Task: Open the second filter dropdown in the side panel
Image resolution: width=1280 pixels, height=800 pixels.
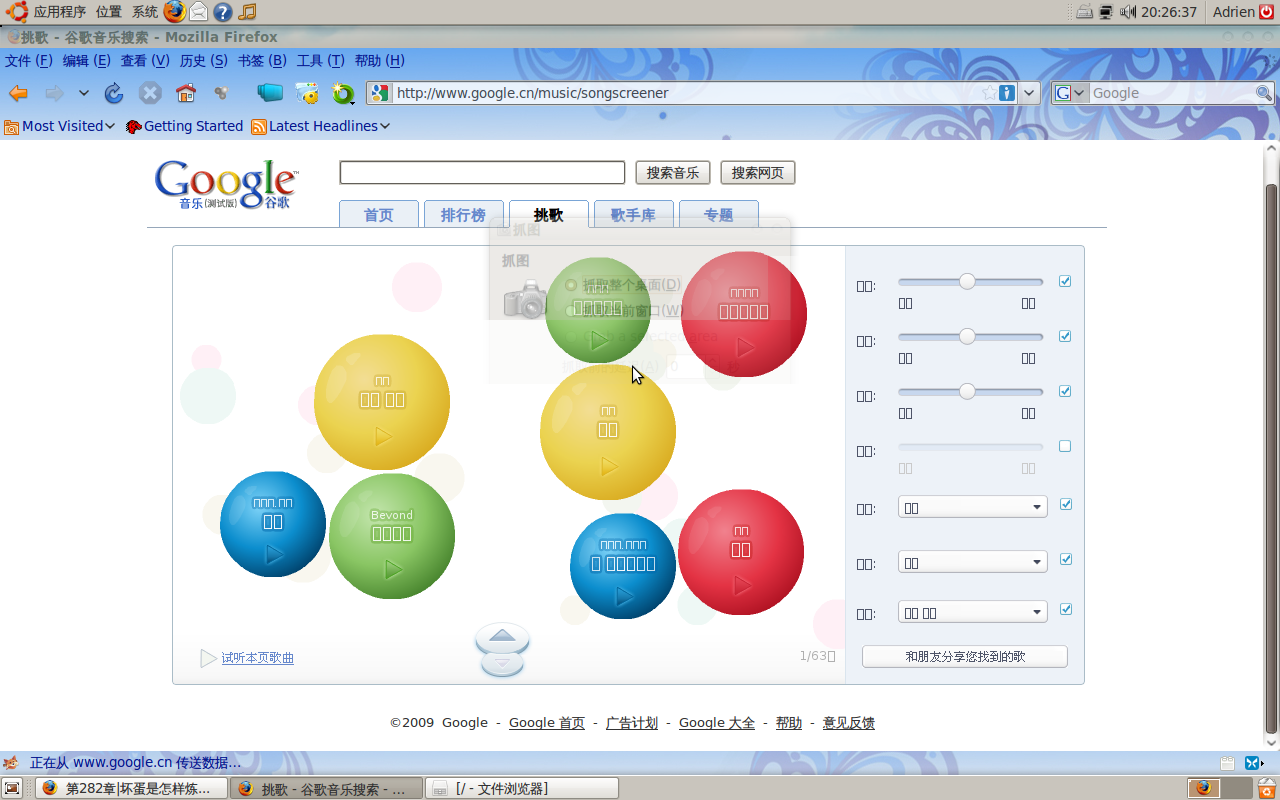Action: pyautogui.click(x=973, y=562)
